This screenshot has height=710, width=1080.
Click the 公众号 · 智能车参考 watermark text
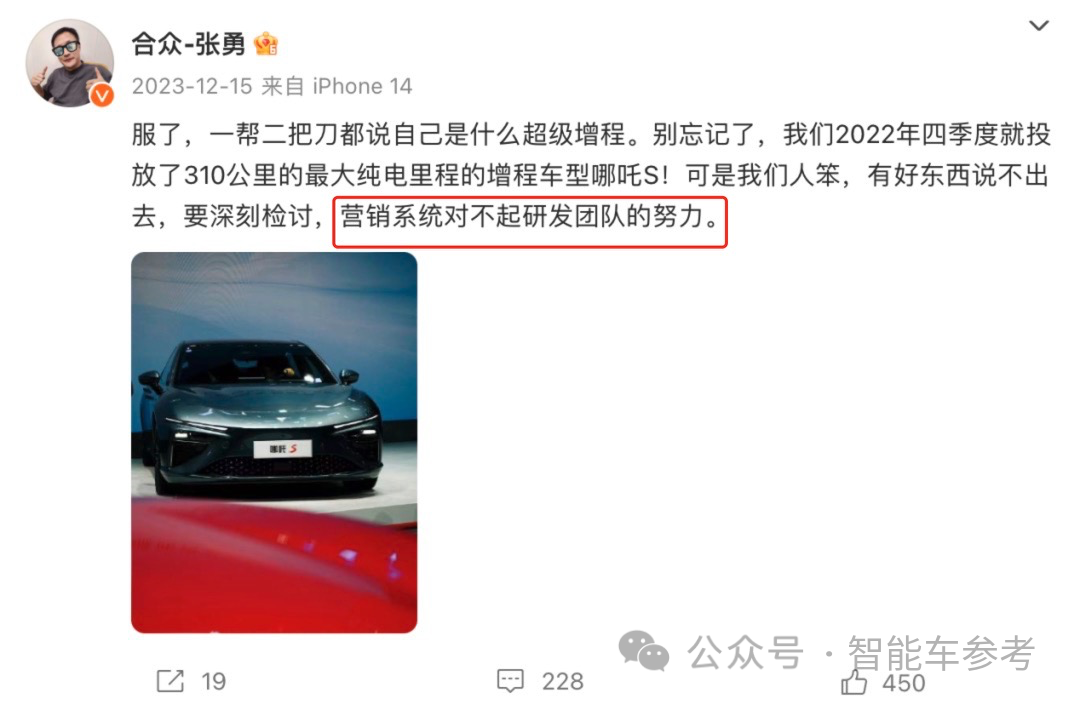point(862,652)
